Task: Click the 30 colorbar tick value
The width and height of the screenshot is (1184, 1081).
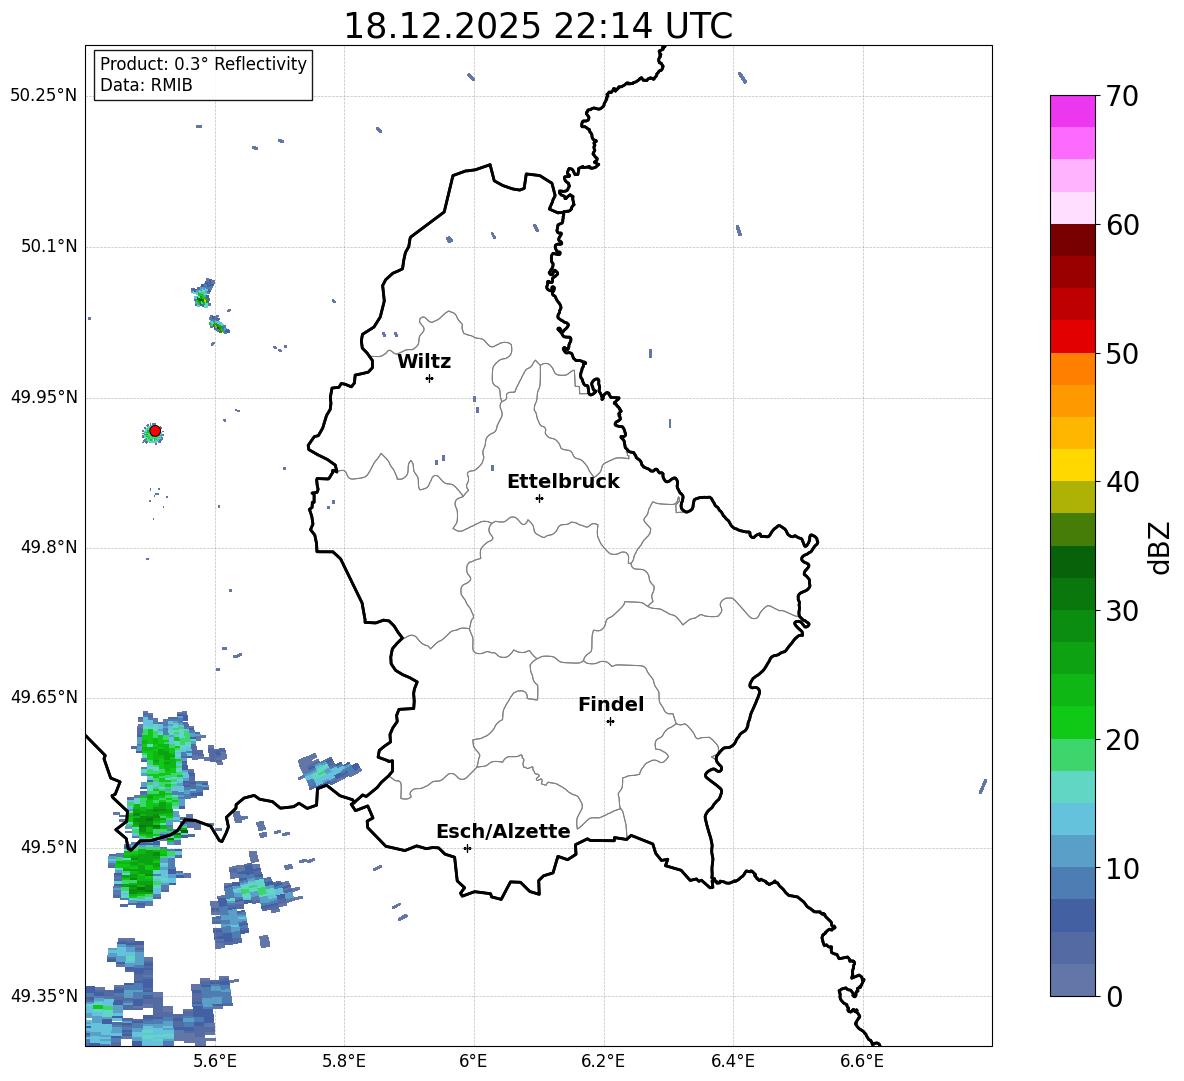Action: (1122, 611)
